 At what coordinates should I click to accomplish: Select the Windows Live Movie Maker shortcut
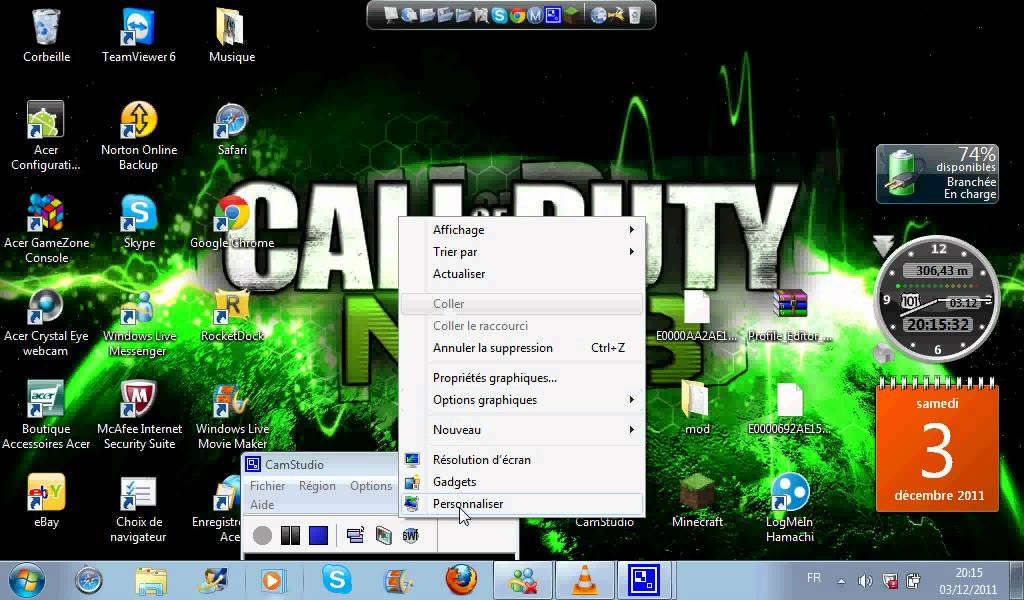pos(232,415)
